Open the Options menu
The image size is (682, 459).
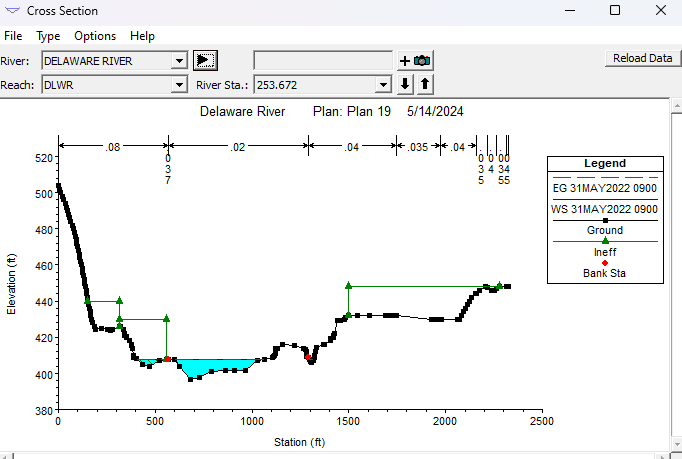tap(95, 36)
